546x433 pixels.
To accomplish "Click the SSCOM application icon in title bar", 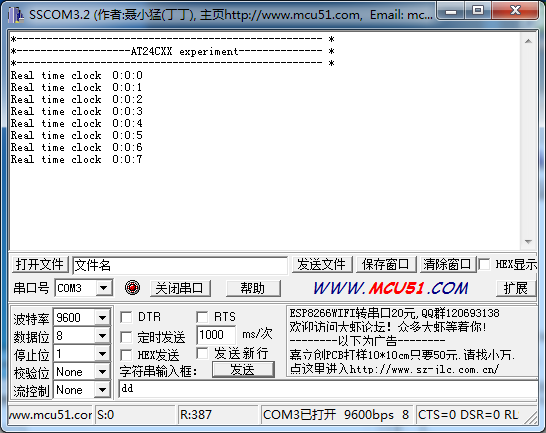I will click(x=16, y=15).
